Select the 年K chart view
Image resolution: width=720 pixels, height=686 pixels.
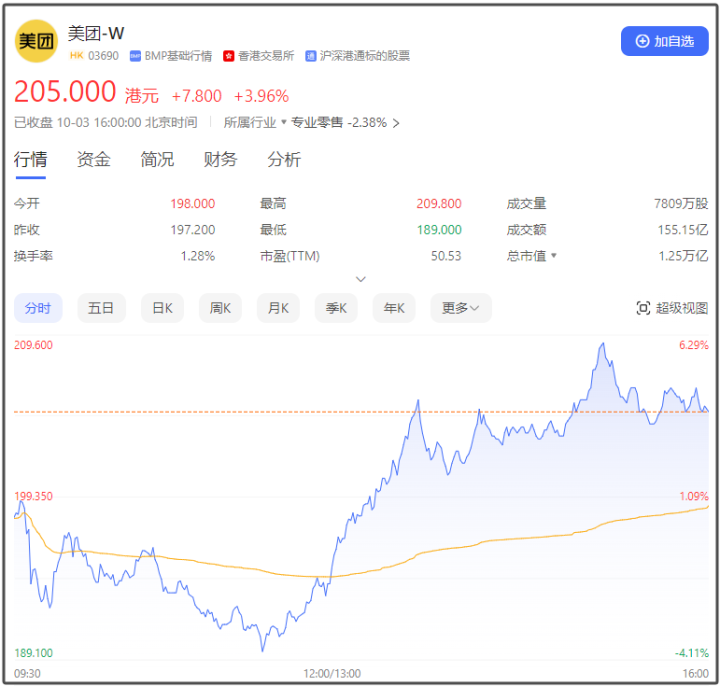point(394,308)
